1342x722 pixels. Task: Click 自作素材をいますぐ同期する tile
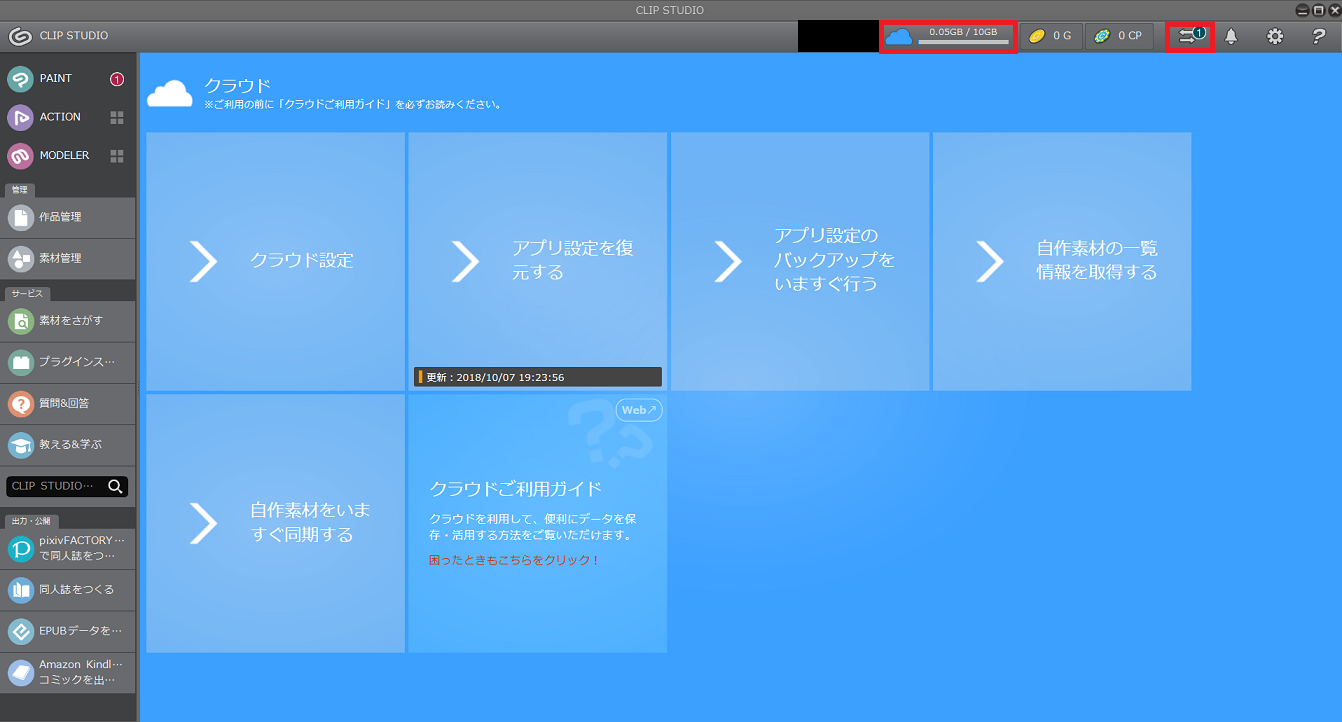coord(276,523)
